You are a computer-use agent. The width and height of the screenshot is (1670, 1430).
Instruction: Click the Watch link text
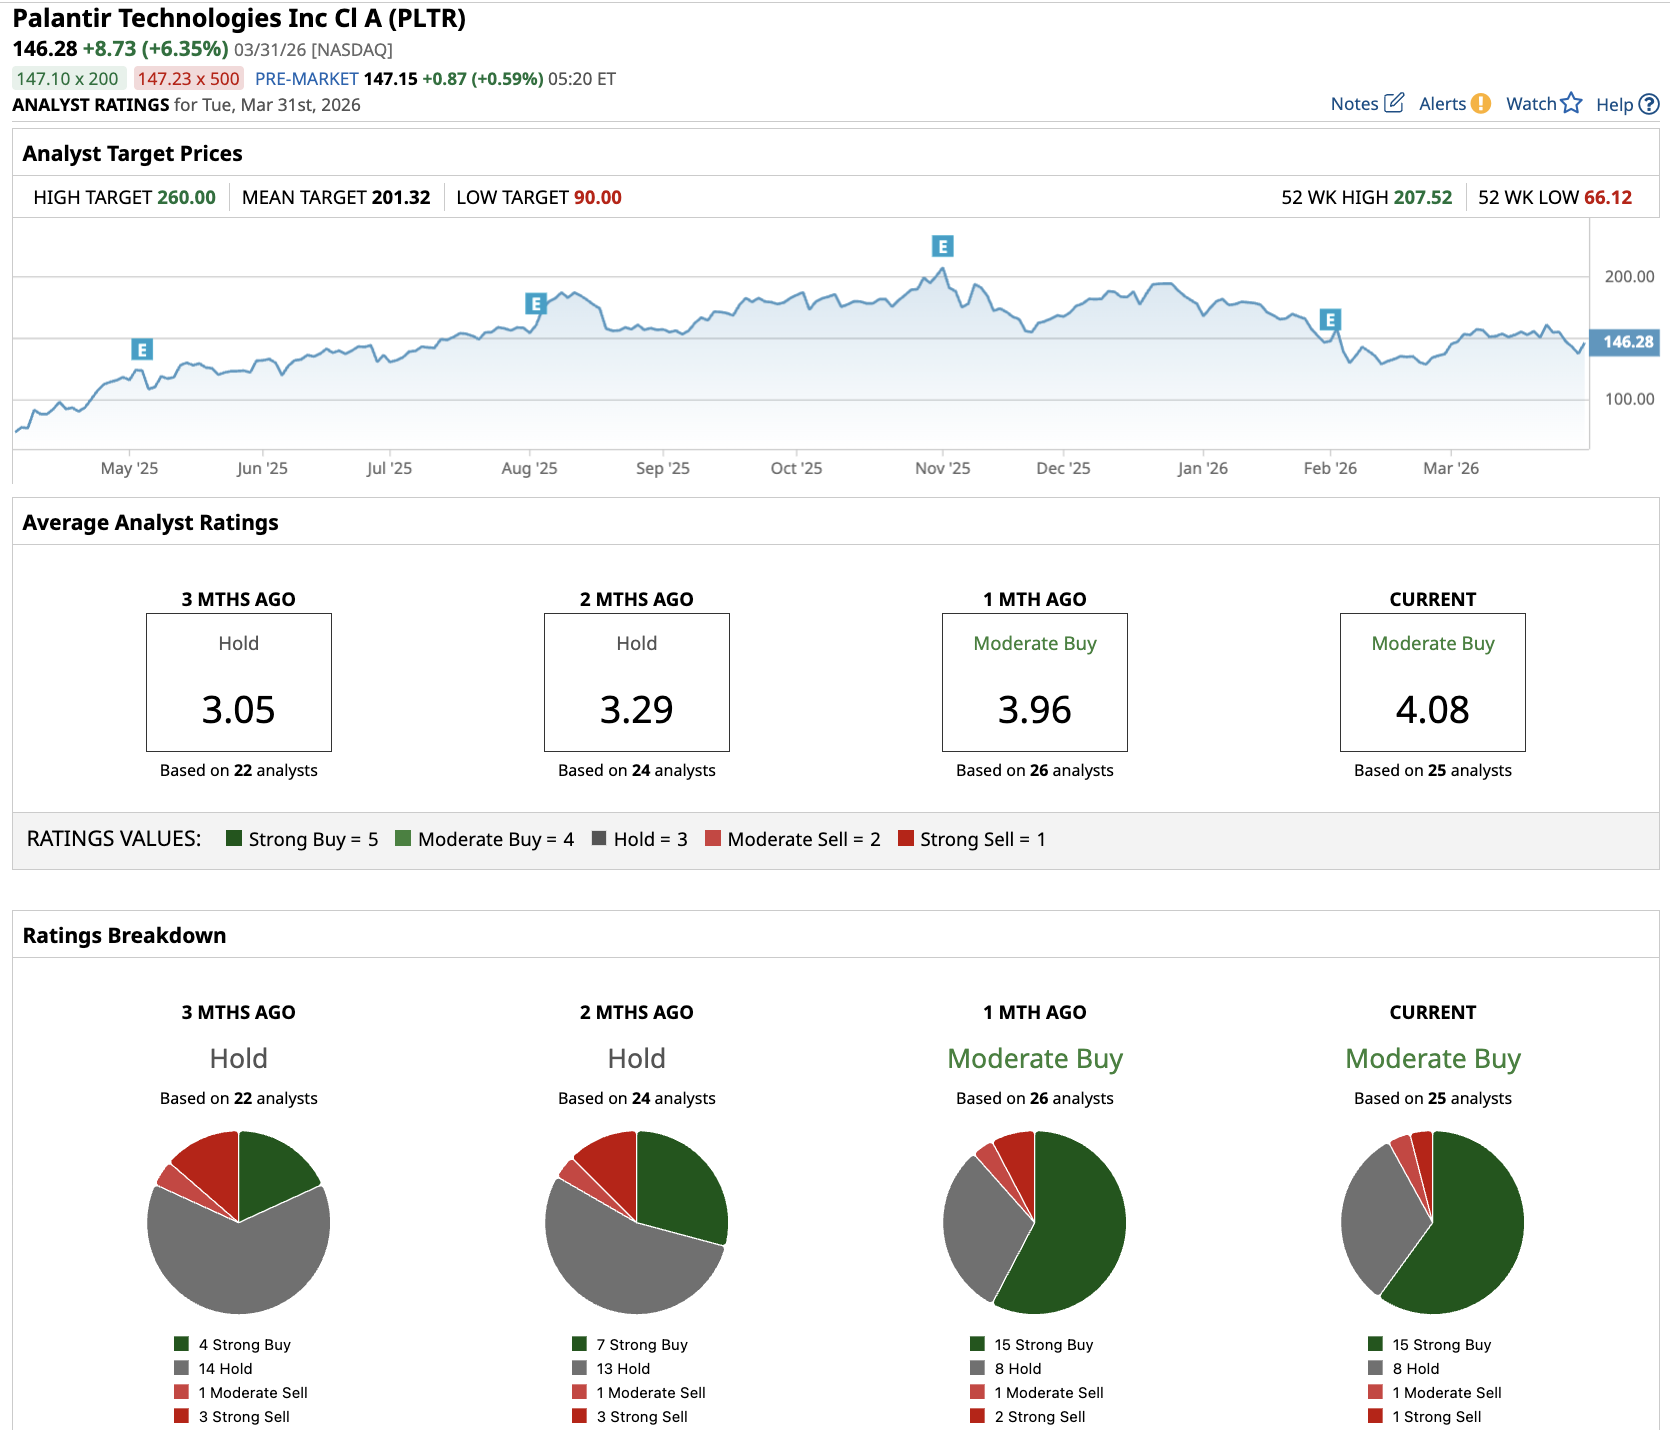point(1531,104)
